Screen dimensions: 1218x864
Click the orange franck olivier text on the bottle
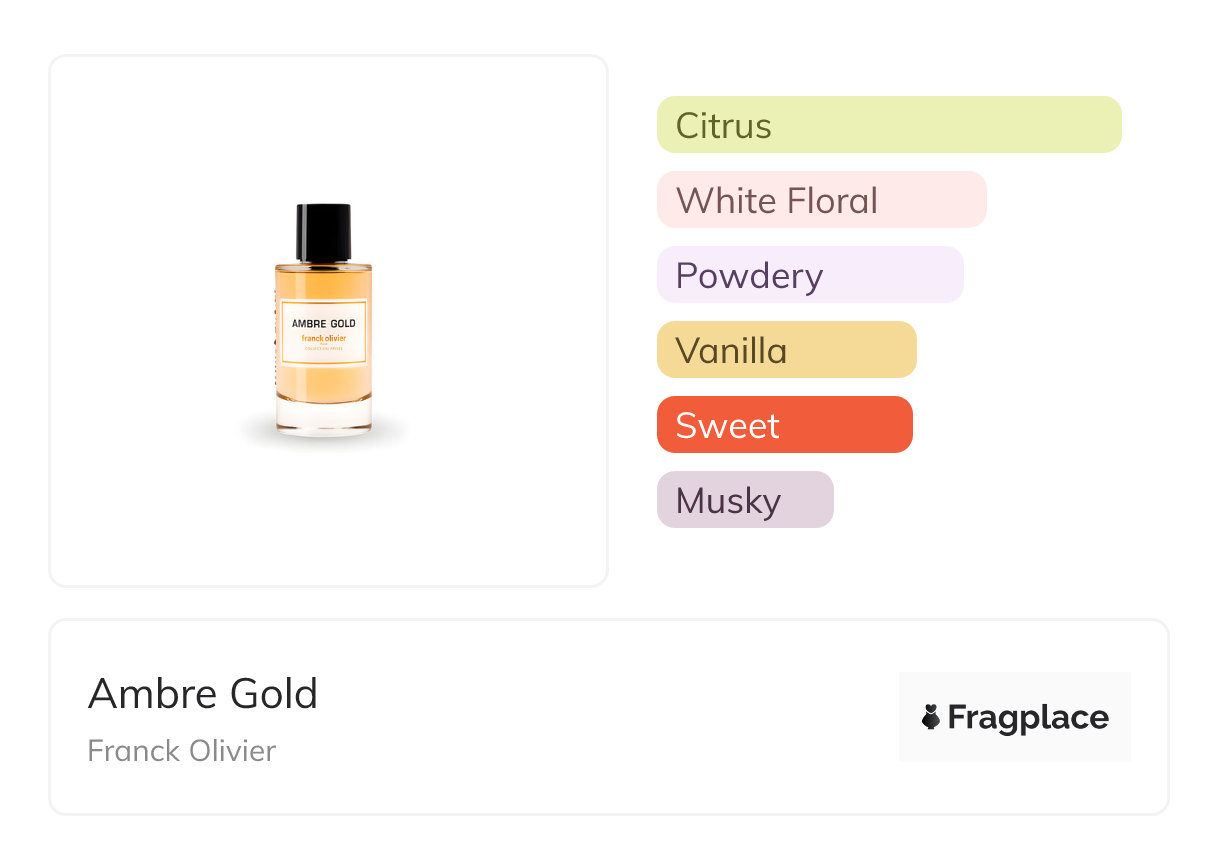pyautogui.click(x=323, y=339)
